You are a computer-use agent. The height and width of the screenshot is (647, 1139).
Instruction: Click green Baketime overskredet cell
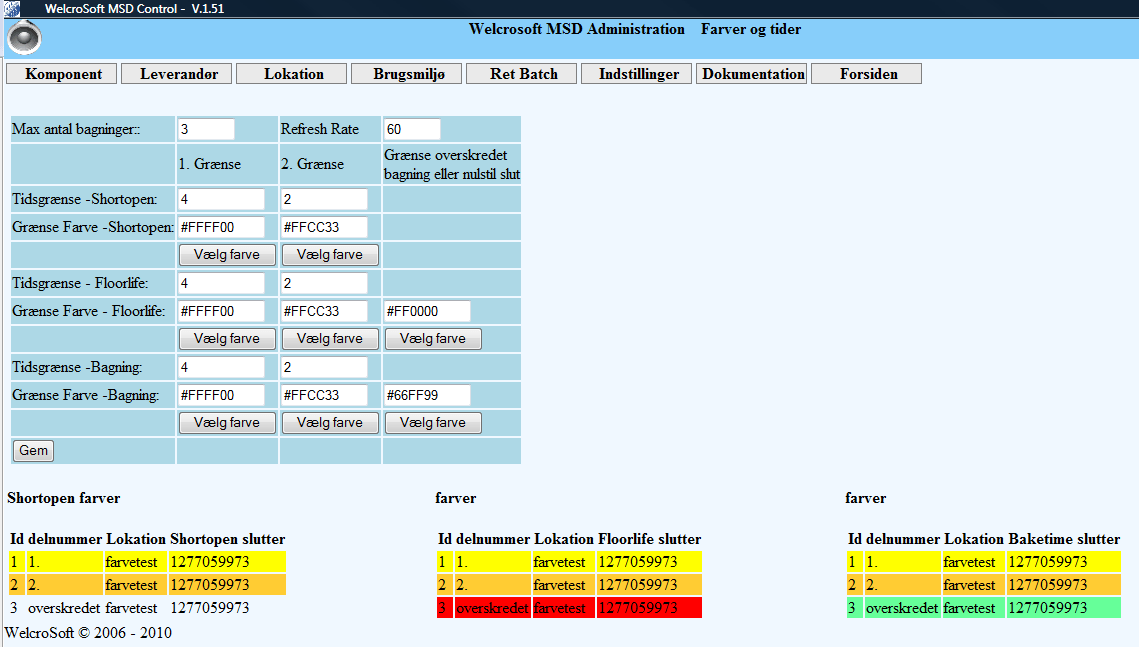click(902, 608)
